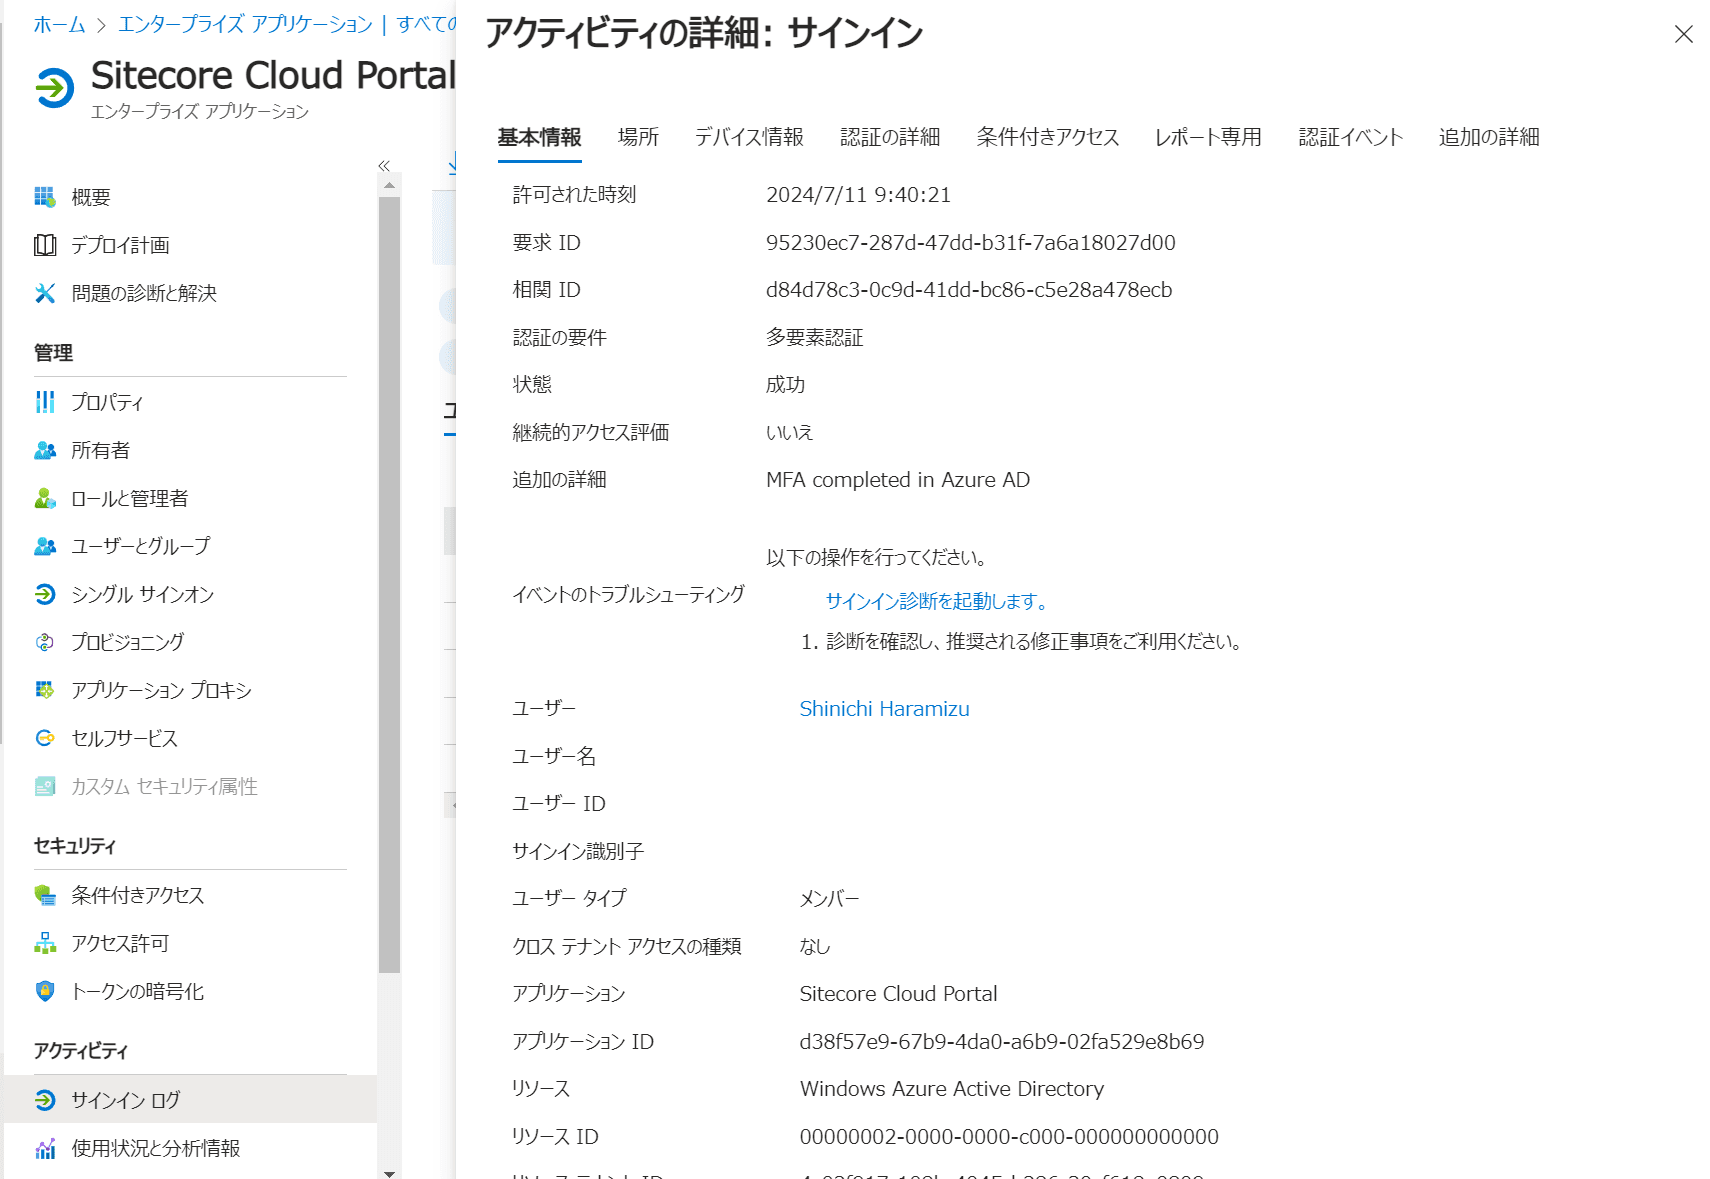1710x1179 pixels.
Task: Click the ロールと管理者 person icon
Action: [45, 498]
